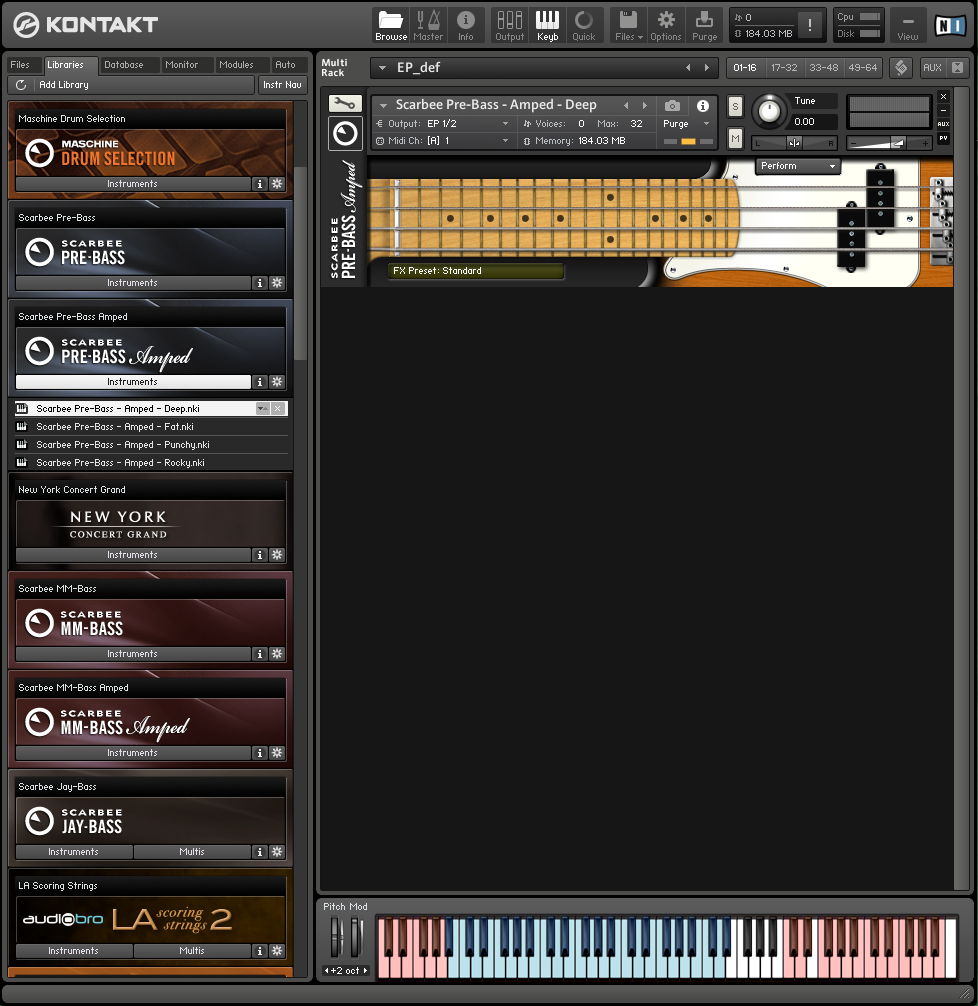
Task: Close the instrument with header X
Action: [943, 96]
